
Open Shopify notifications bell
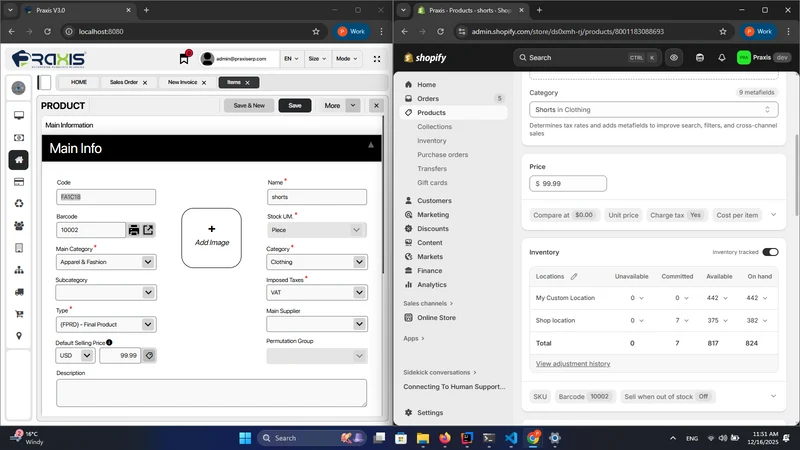(x=721, y=58)
